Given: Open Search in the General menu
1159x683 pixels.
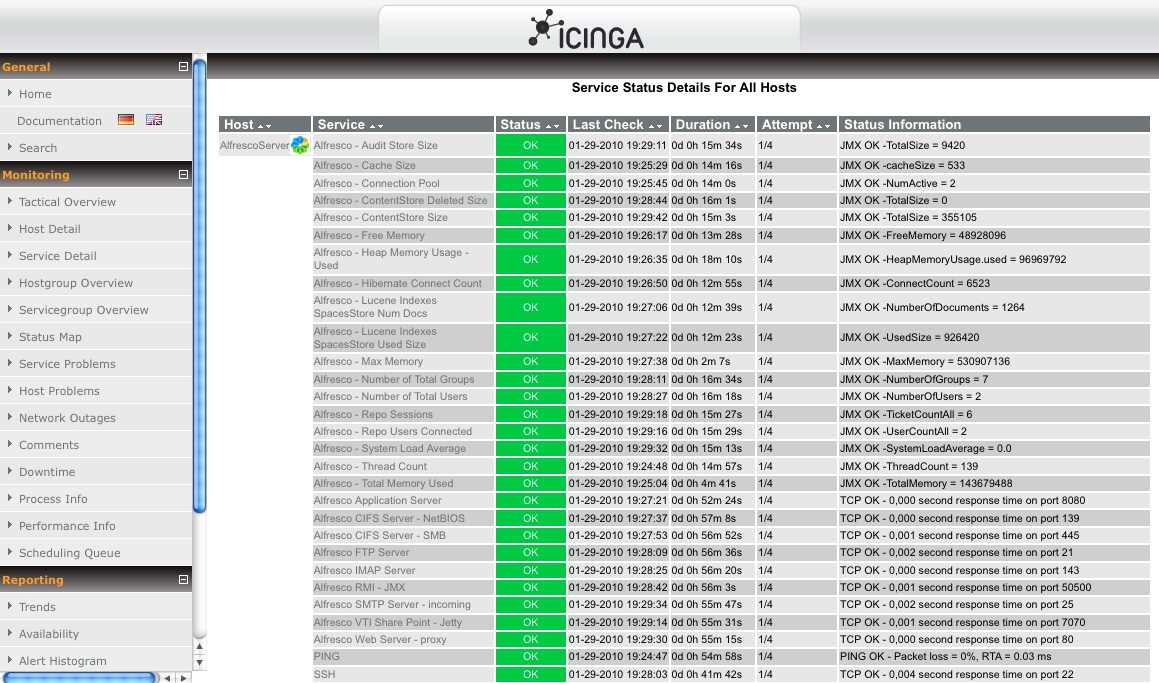Looking at the screenshot, I should tap(38, 148).
